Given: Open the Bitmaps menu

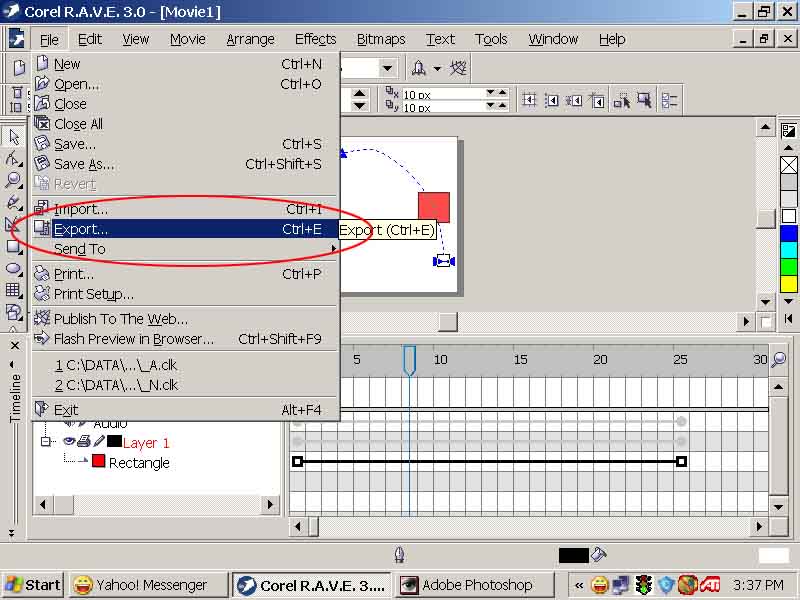Looking at the screenshot, I should (381, 39).
